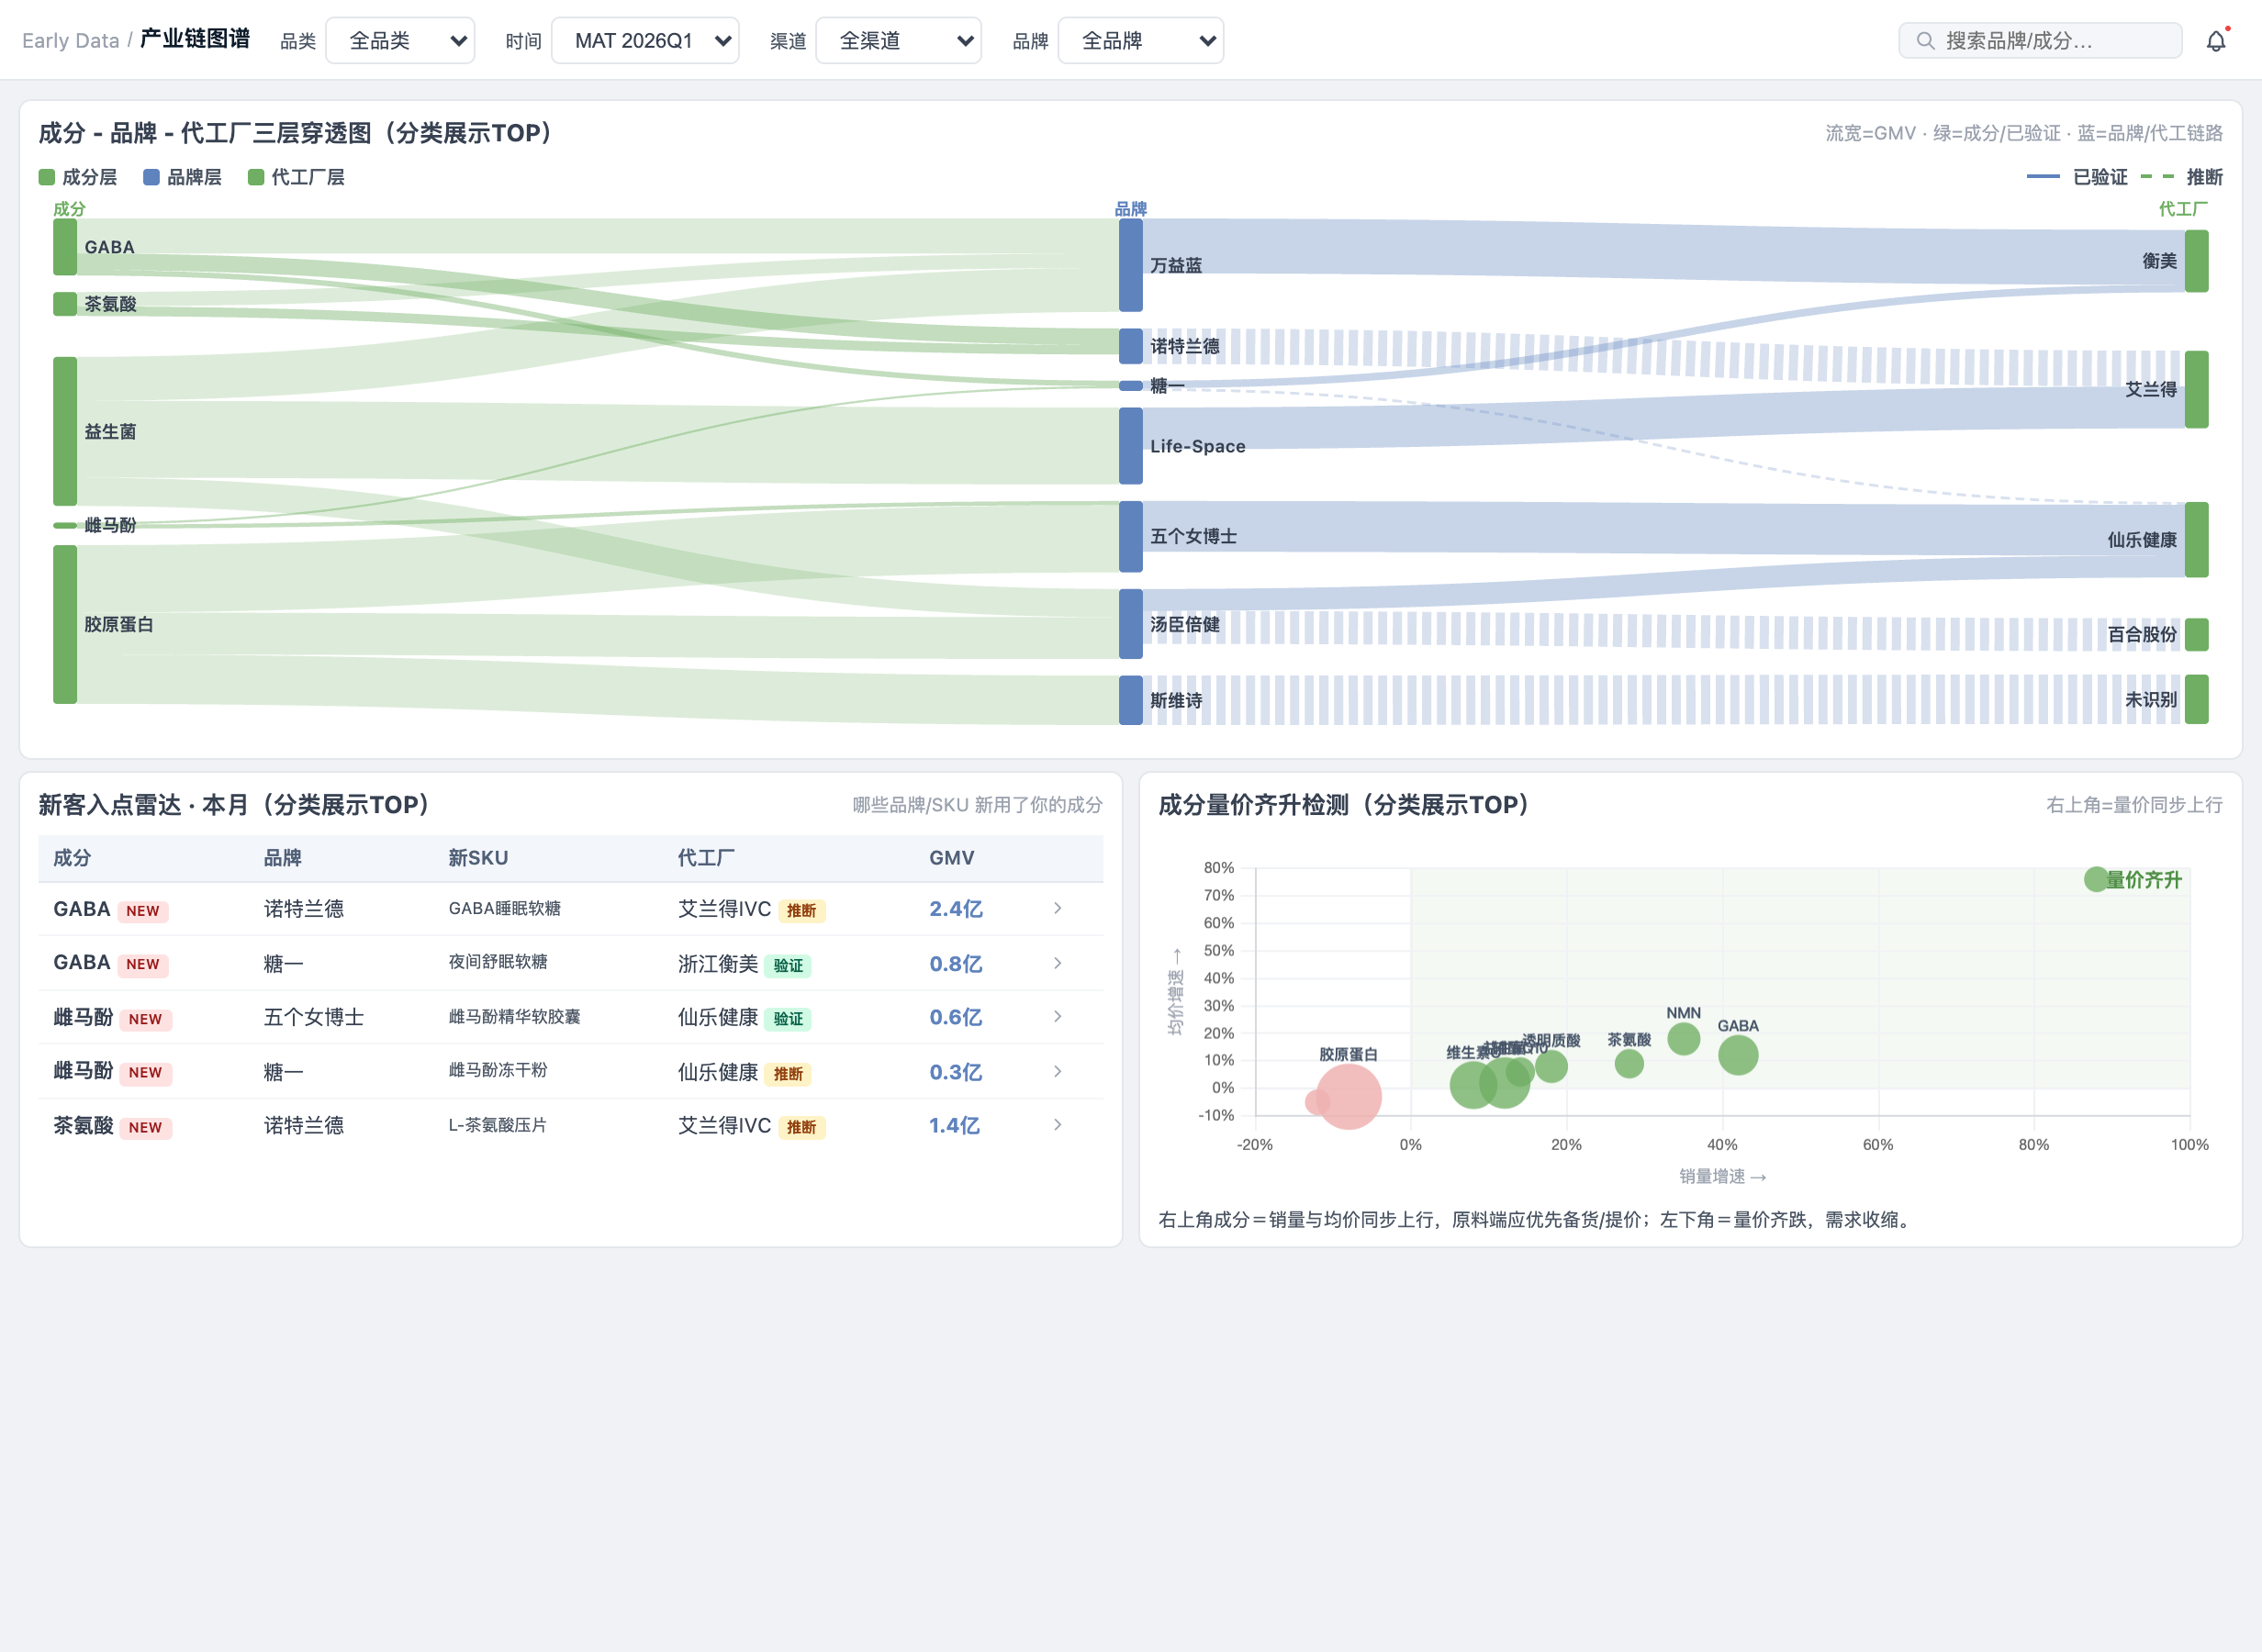Screen dimensions: 2262x1652
Task: Toggle the 品牌层 legend item
Action: 182,177
